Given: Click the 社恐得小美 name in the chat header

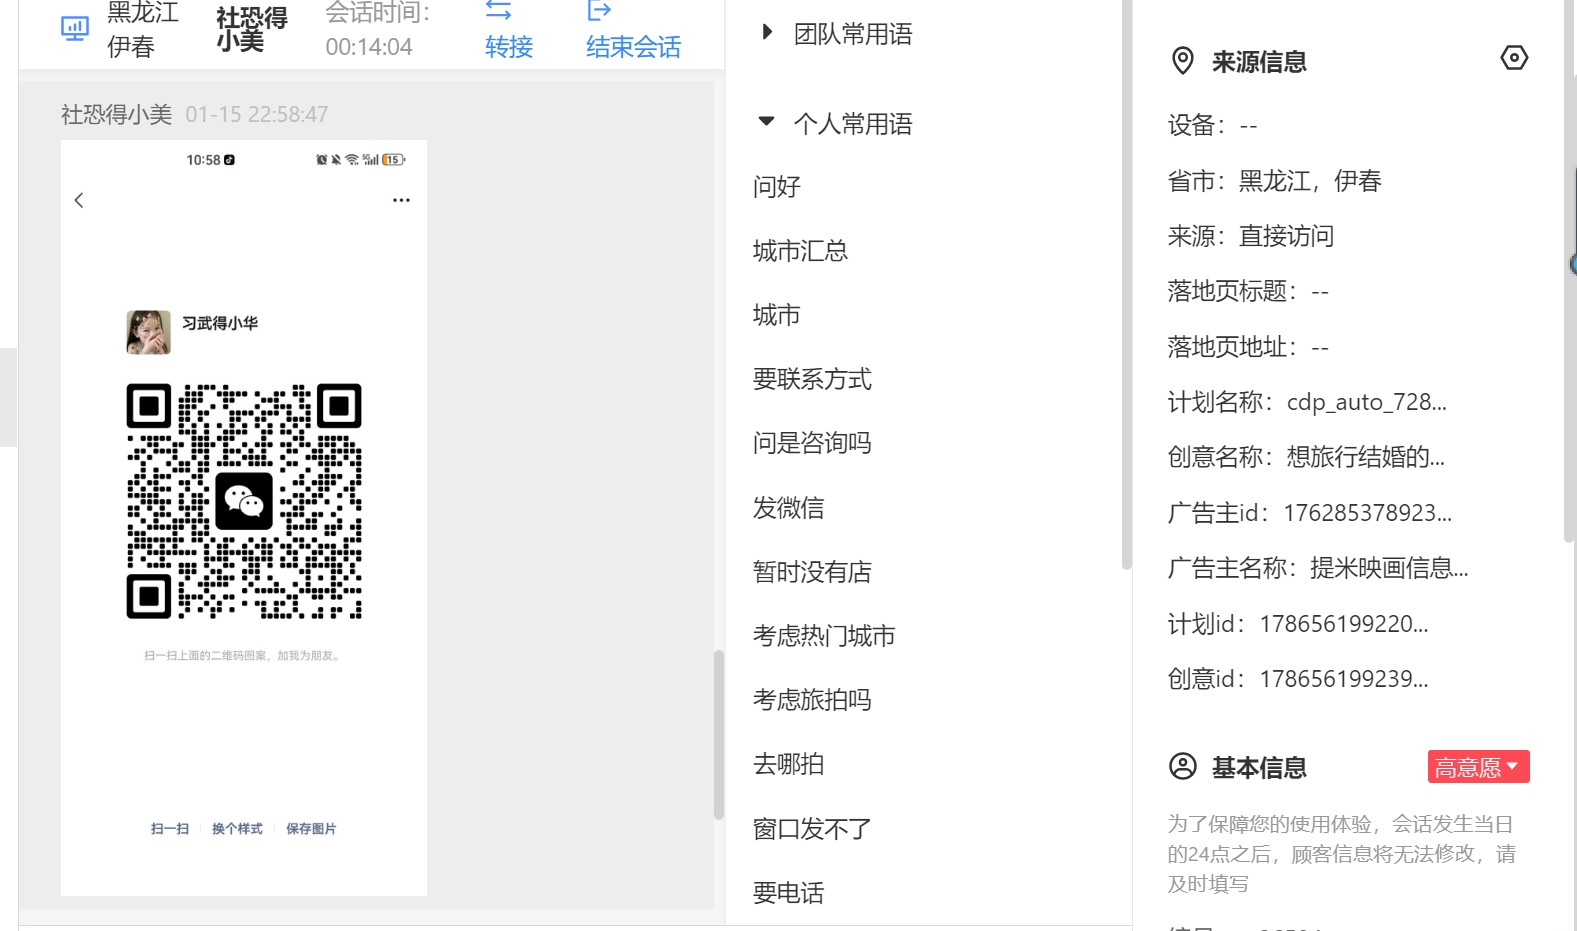Looking at the screenshot, I should tap(252, 29).
